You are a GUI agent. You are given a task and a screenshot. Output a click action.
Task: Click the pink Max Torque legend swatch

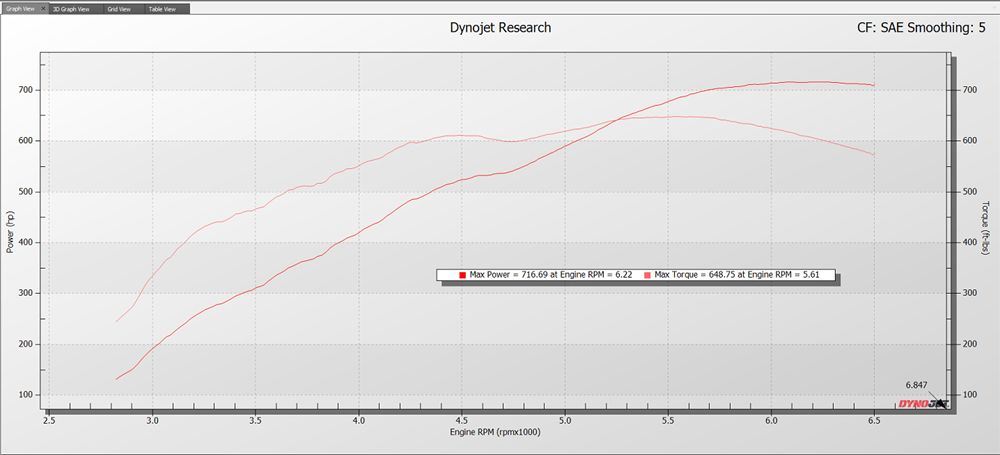(x=648, y=275)
